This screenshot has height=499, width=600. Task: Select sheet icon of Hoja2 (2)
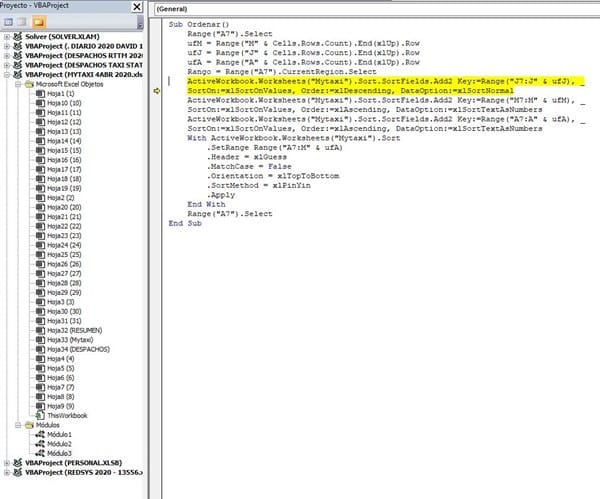(40, 198)
